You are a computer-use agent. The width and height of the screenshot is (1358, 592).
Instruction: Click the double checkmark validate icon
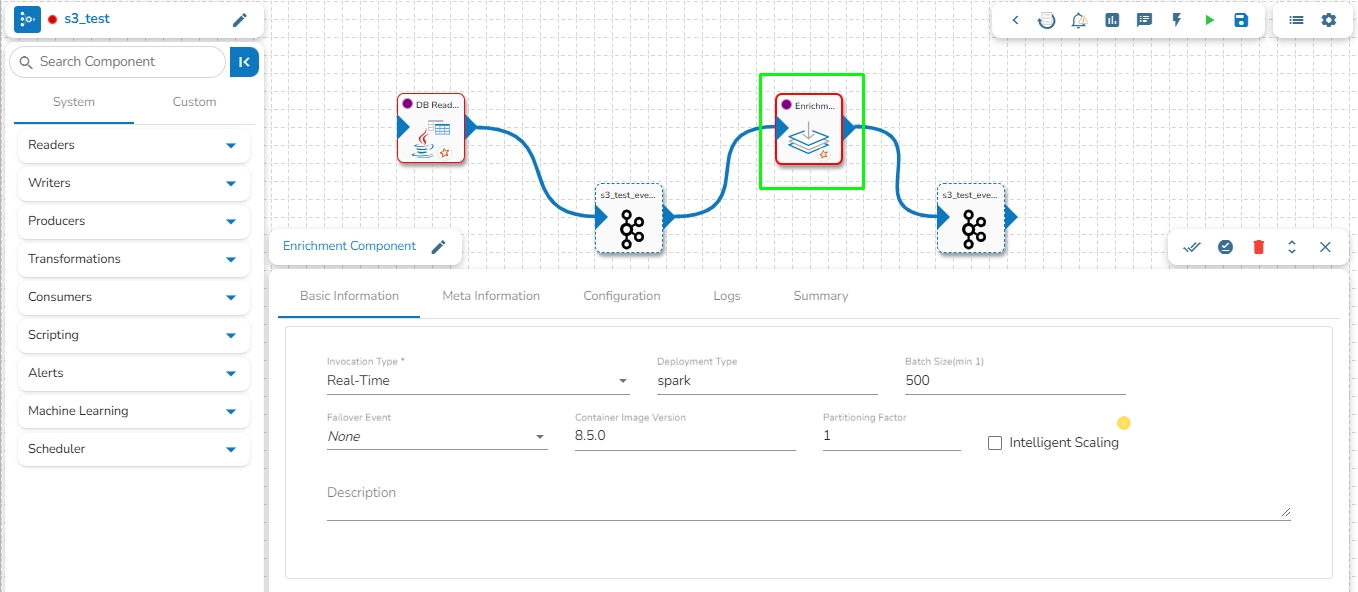click(x=1192, y=247)
